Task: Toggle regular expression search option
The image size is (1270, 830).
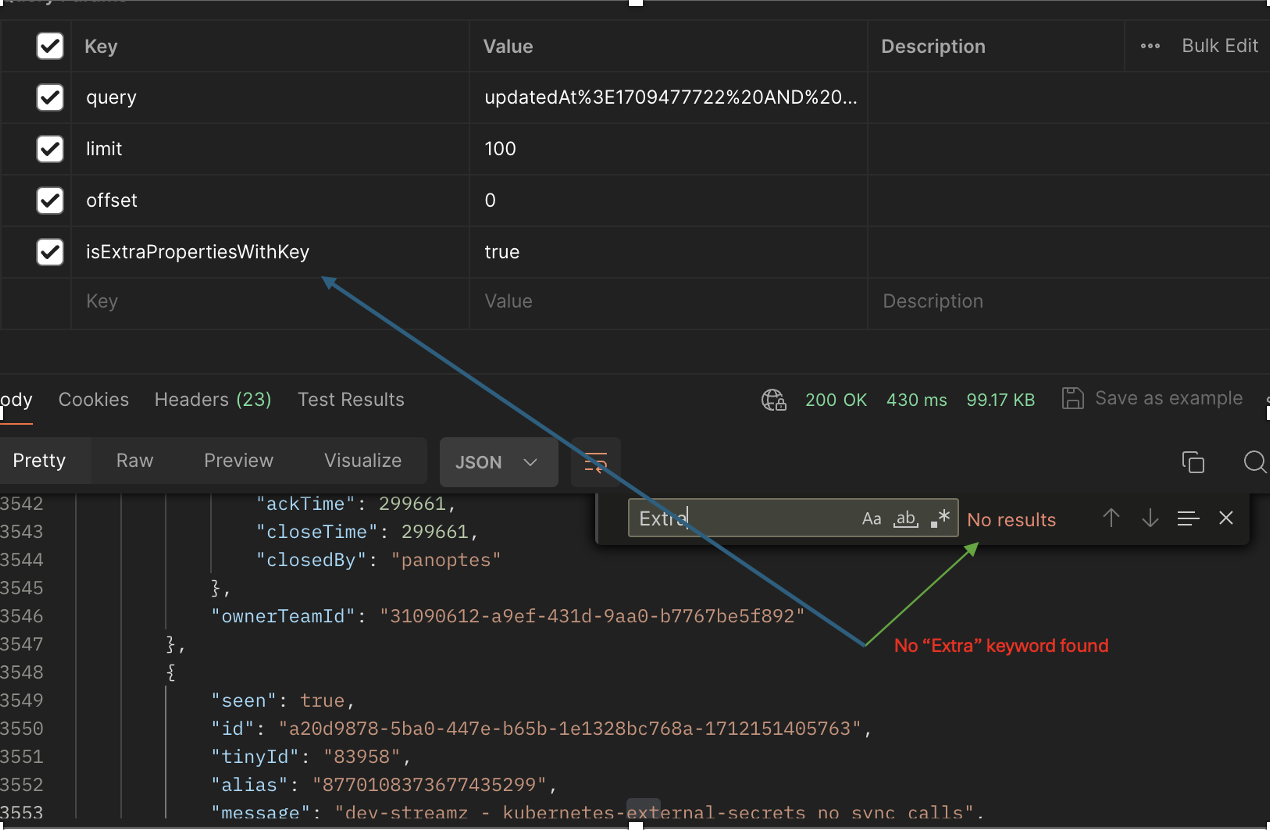Action: [x=940, y=519]
